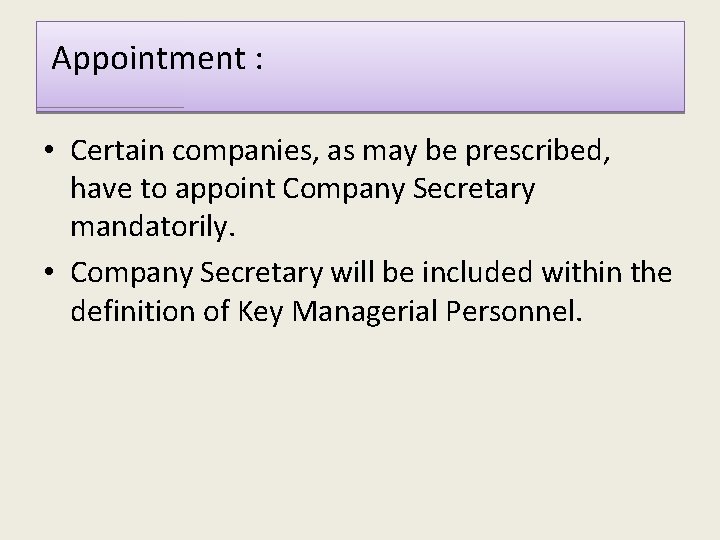Click the thin underline below the title
This screenshot has width=720, height=540.
pyautogui.click(x=110, y=107)
